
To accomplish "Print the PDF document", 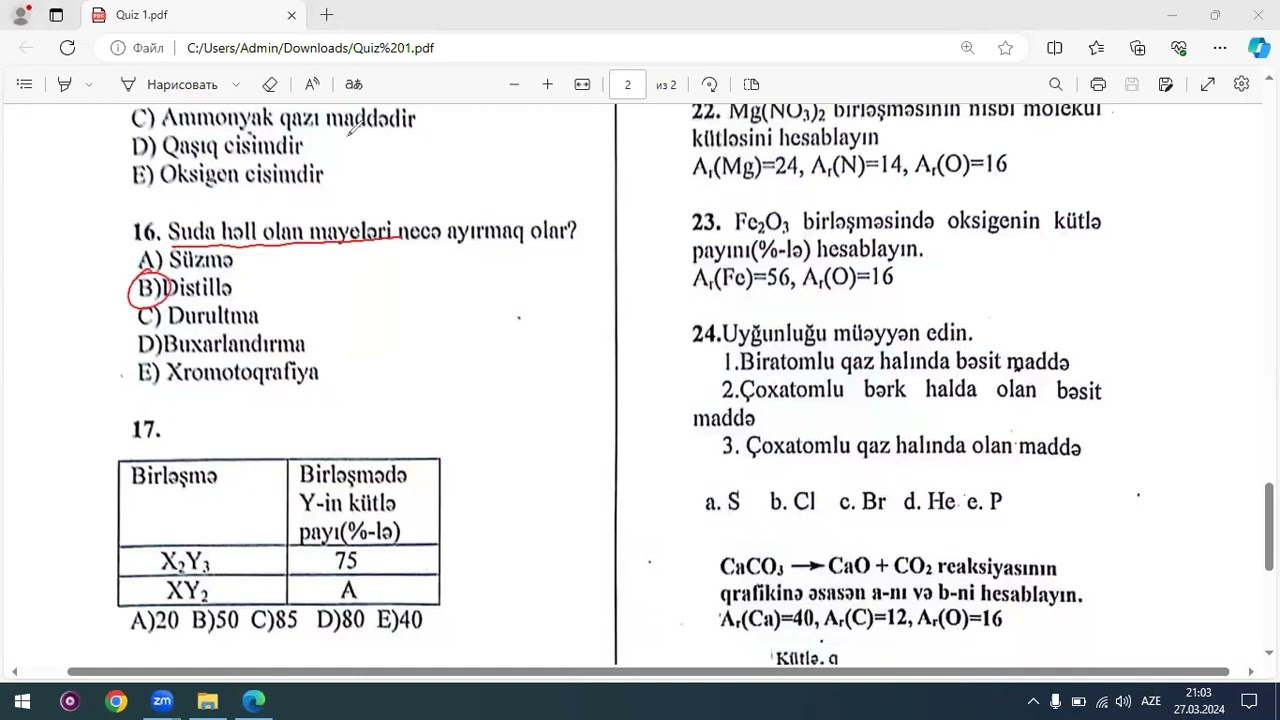I will pyautogui.click(x=1098, y=85).
